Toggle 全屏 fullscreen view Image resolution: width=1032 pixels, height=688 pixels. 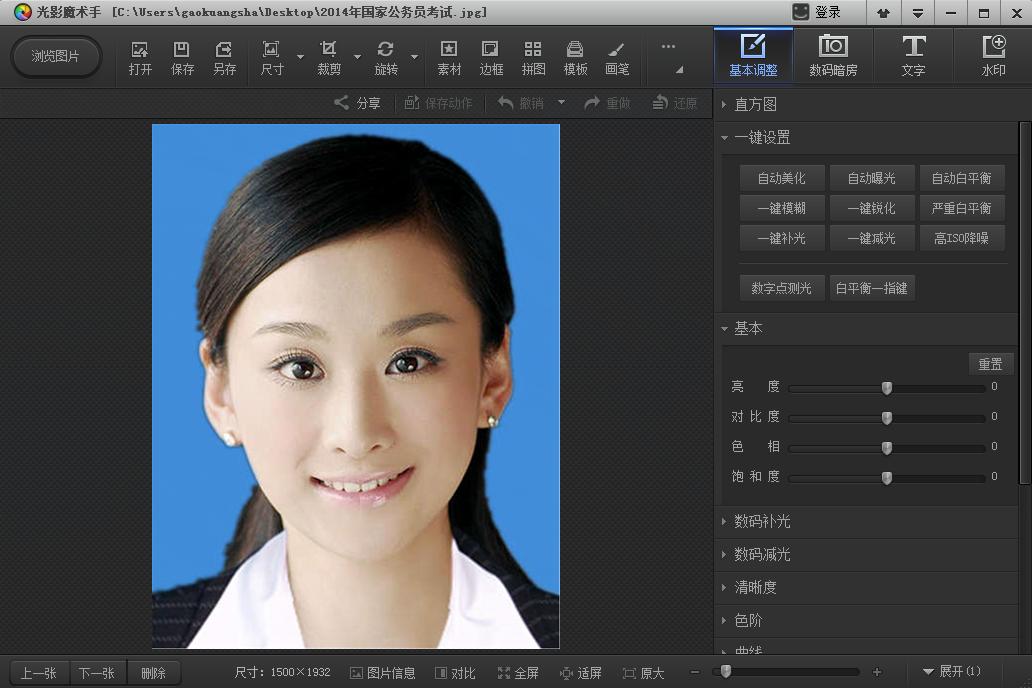coord(518,672)
